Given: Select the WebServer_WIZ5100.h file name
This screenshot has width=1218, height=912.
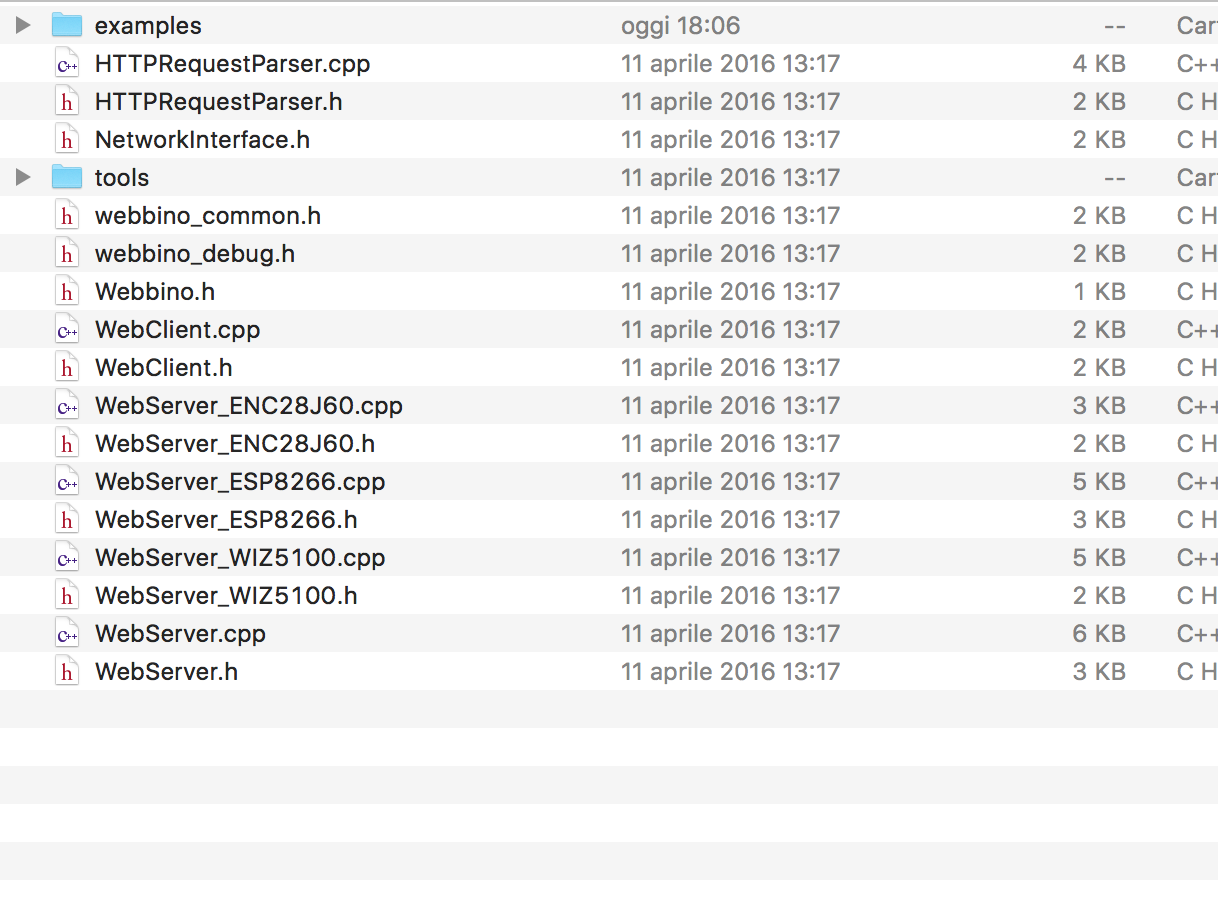Looking at the screenshot, I should click(225, 596).
